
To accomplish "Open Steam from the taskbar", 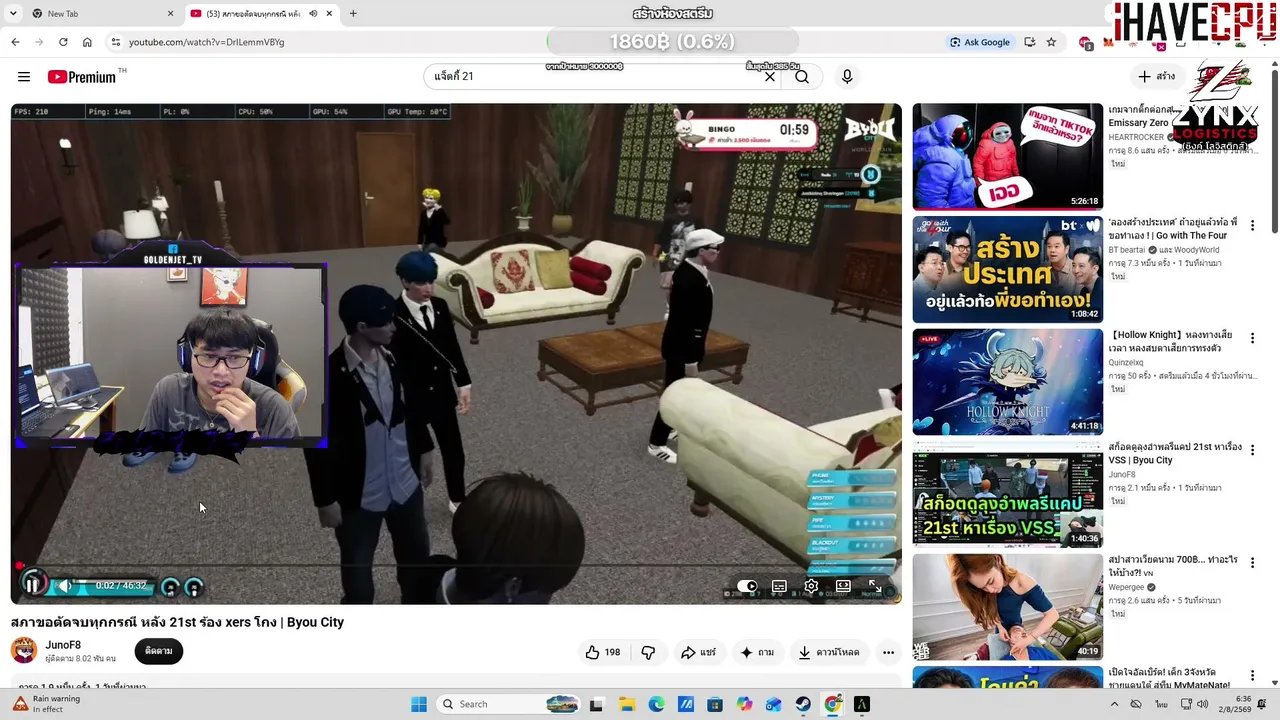I will [x=803, y=704].
